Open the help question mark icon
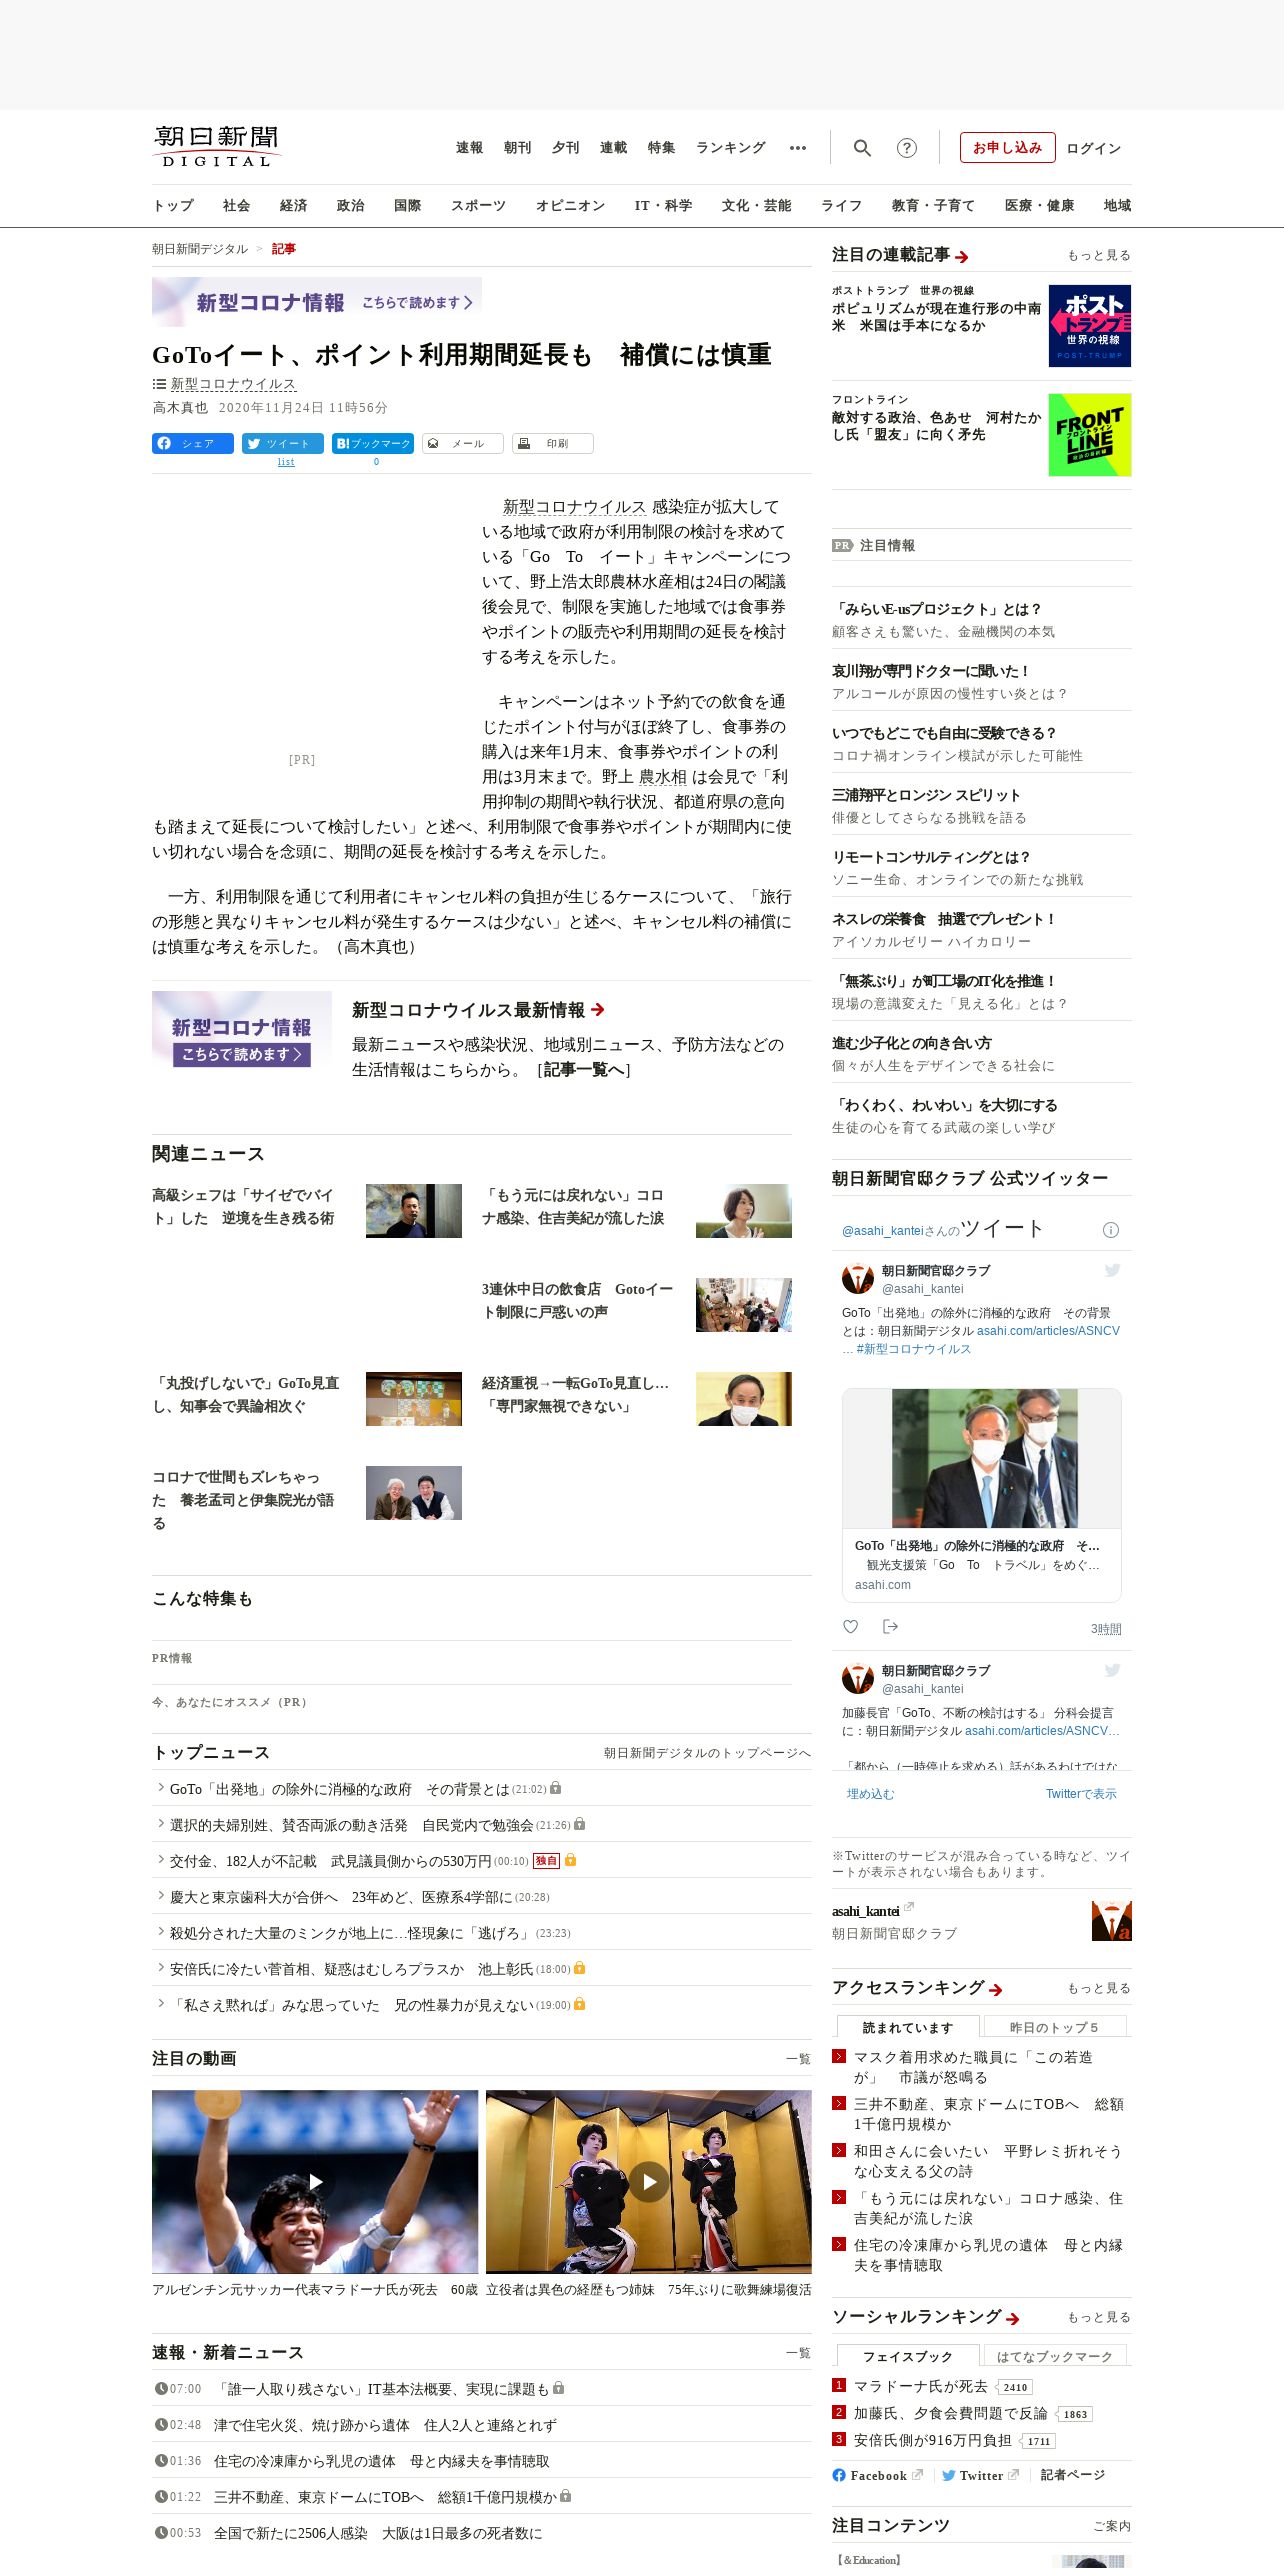Screen dimensions: 1284x2568 [906, 148]
